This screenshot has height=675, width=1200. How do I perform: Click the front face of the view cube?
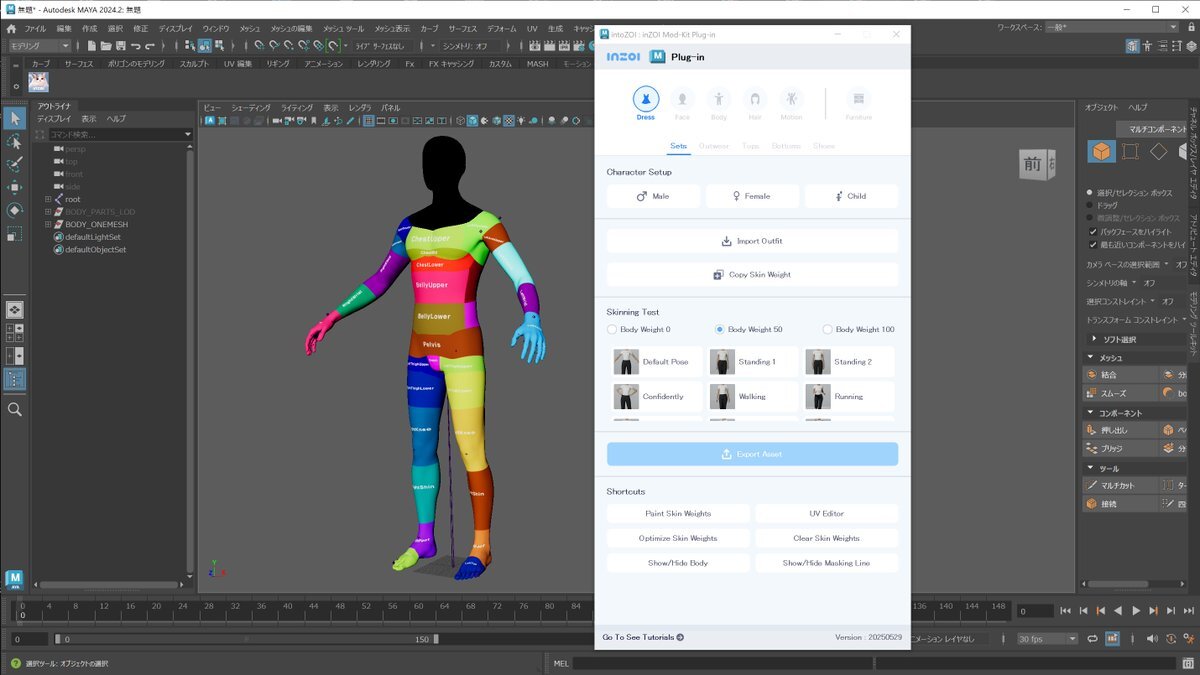pyautogui.click(x=1033, y=163)
